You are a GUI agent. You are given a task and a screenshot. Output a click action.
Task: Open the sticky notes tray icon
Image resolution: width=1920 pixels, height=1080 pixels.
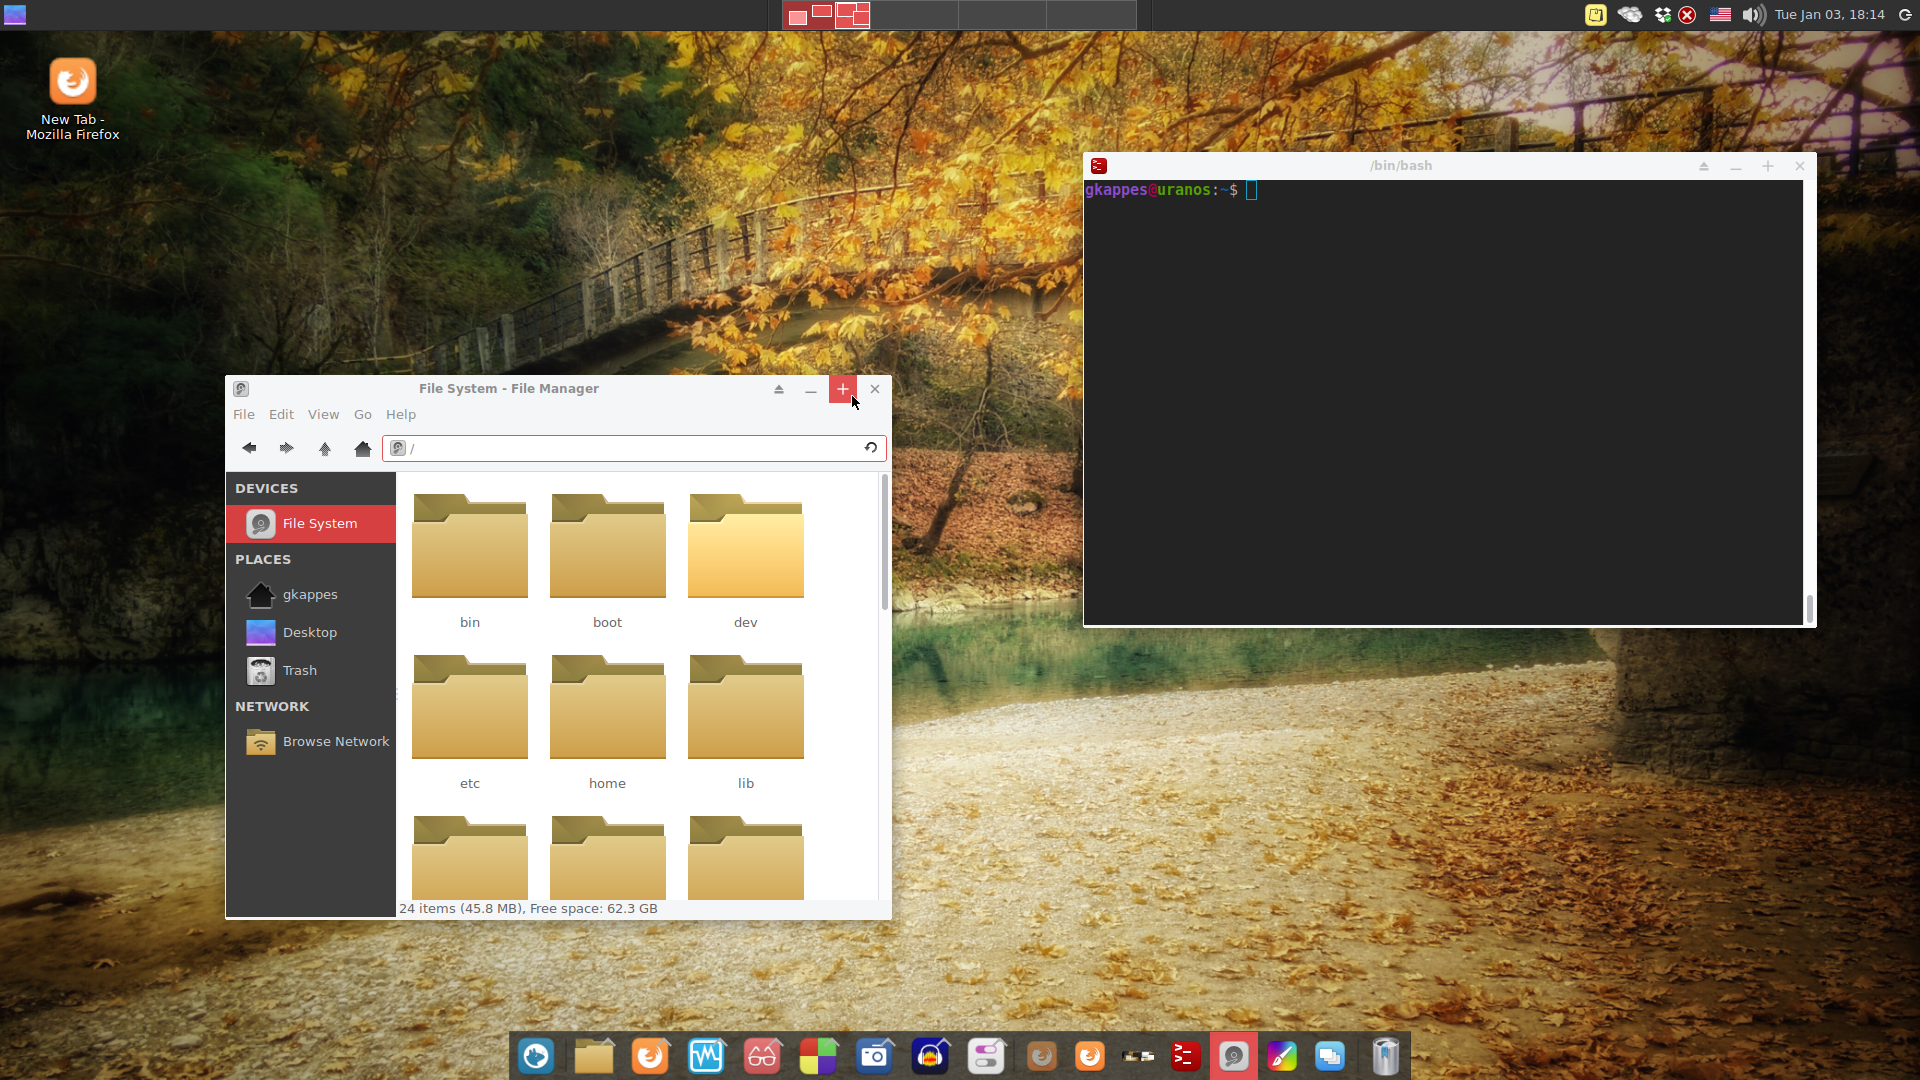point(1596,15)
